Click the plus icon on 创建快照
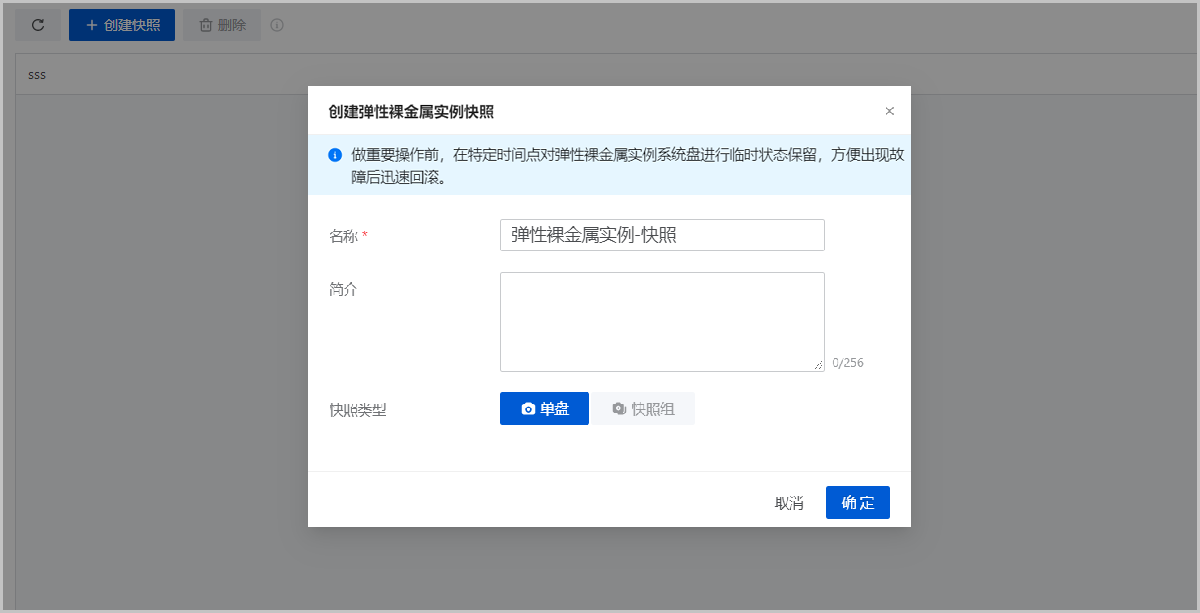This screenshot has height=613, width=1200. [x=92, y=25]
